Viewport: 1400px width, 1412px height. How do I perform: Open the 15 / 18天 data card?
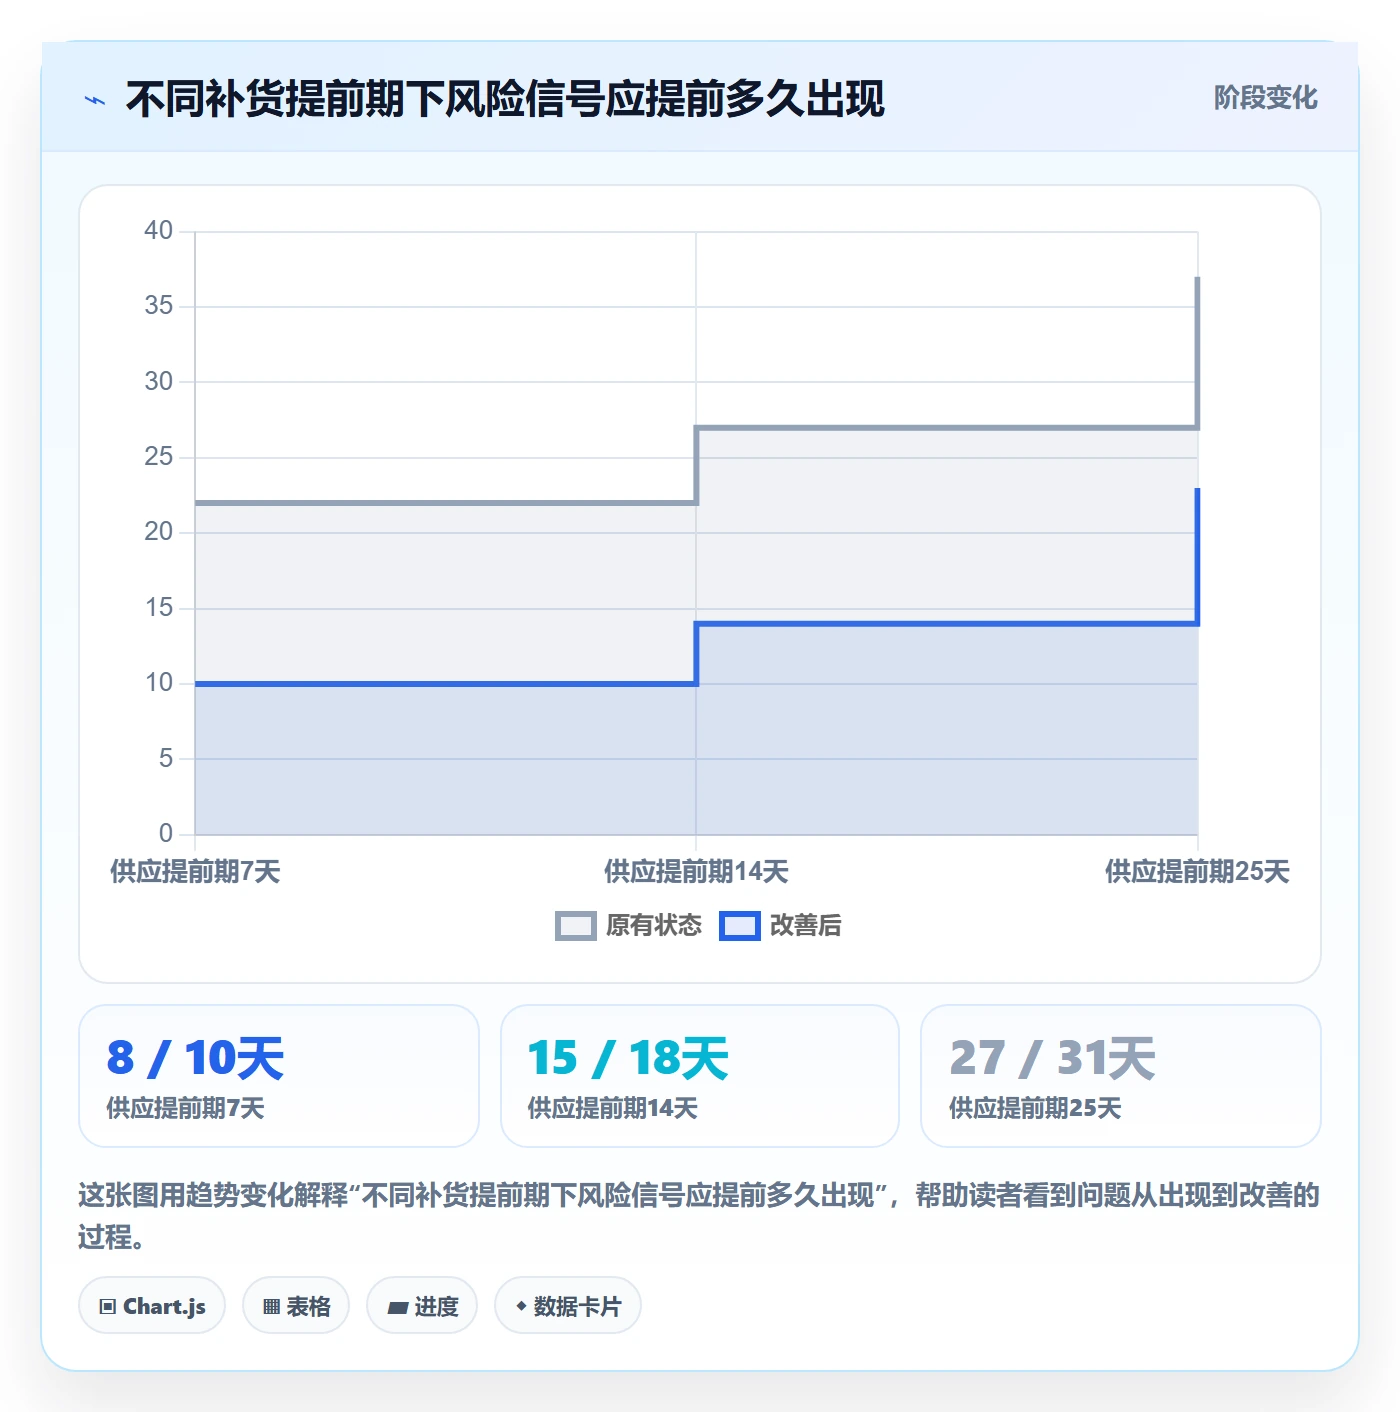pos(700,1076)
